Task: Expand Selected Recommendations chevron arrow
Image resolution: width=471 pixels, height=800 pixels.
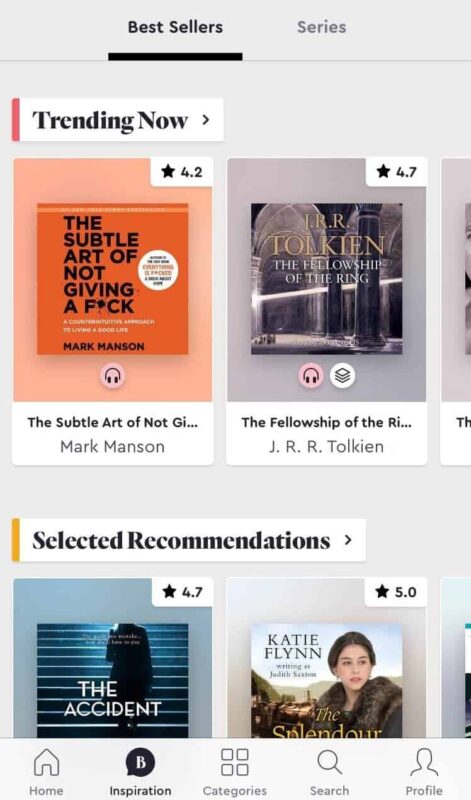Action: tap(348, 540)
